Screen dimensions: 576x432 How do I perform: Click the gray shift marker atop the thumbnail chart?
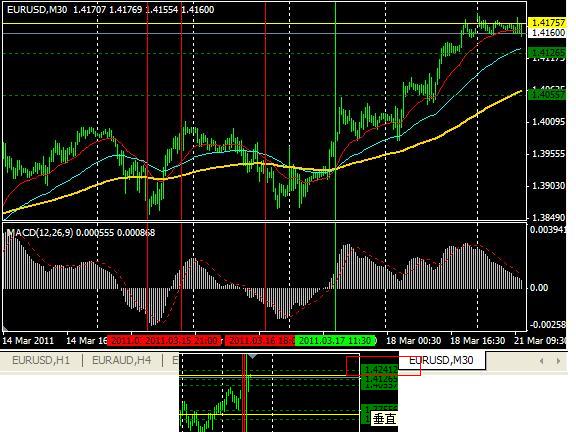(x=252, y=356)
